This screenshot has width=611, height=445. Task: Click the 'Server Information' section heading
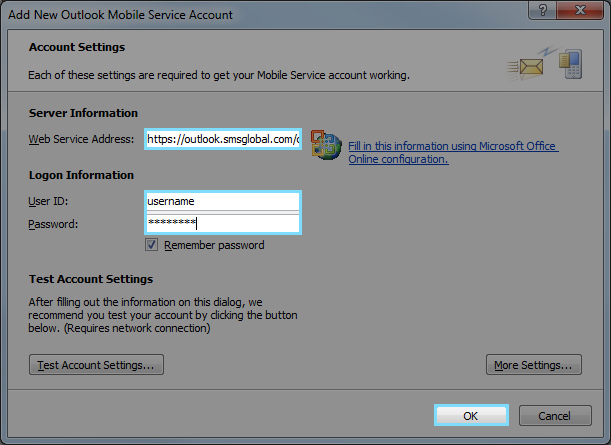pos(83,113)
